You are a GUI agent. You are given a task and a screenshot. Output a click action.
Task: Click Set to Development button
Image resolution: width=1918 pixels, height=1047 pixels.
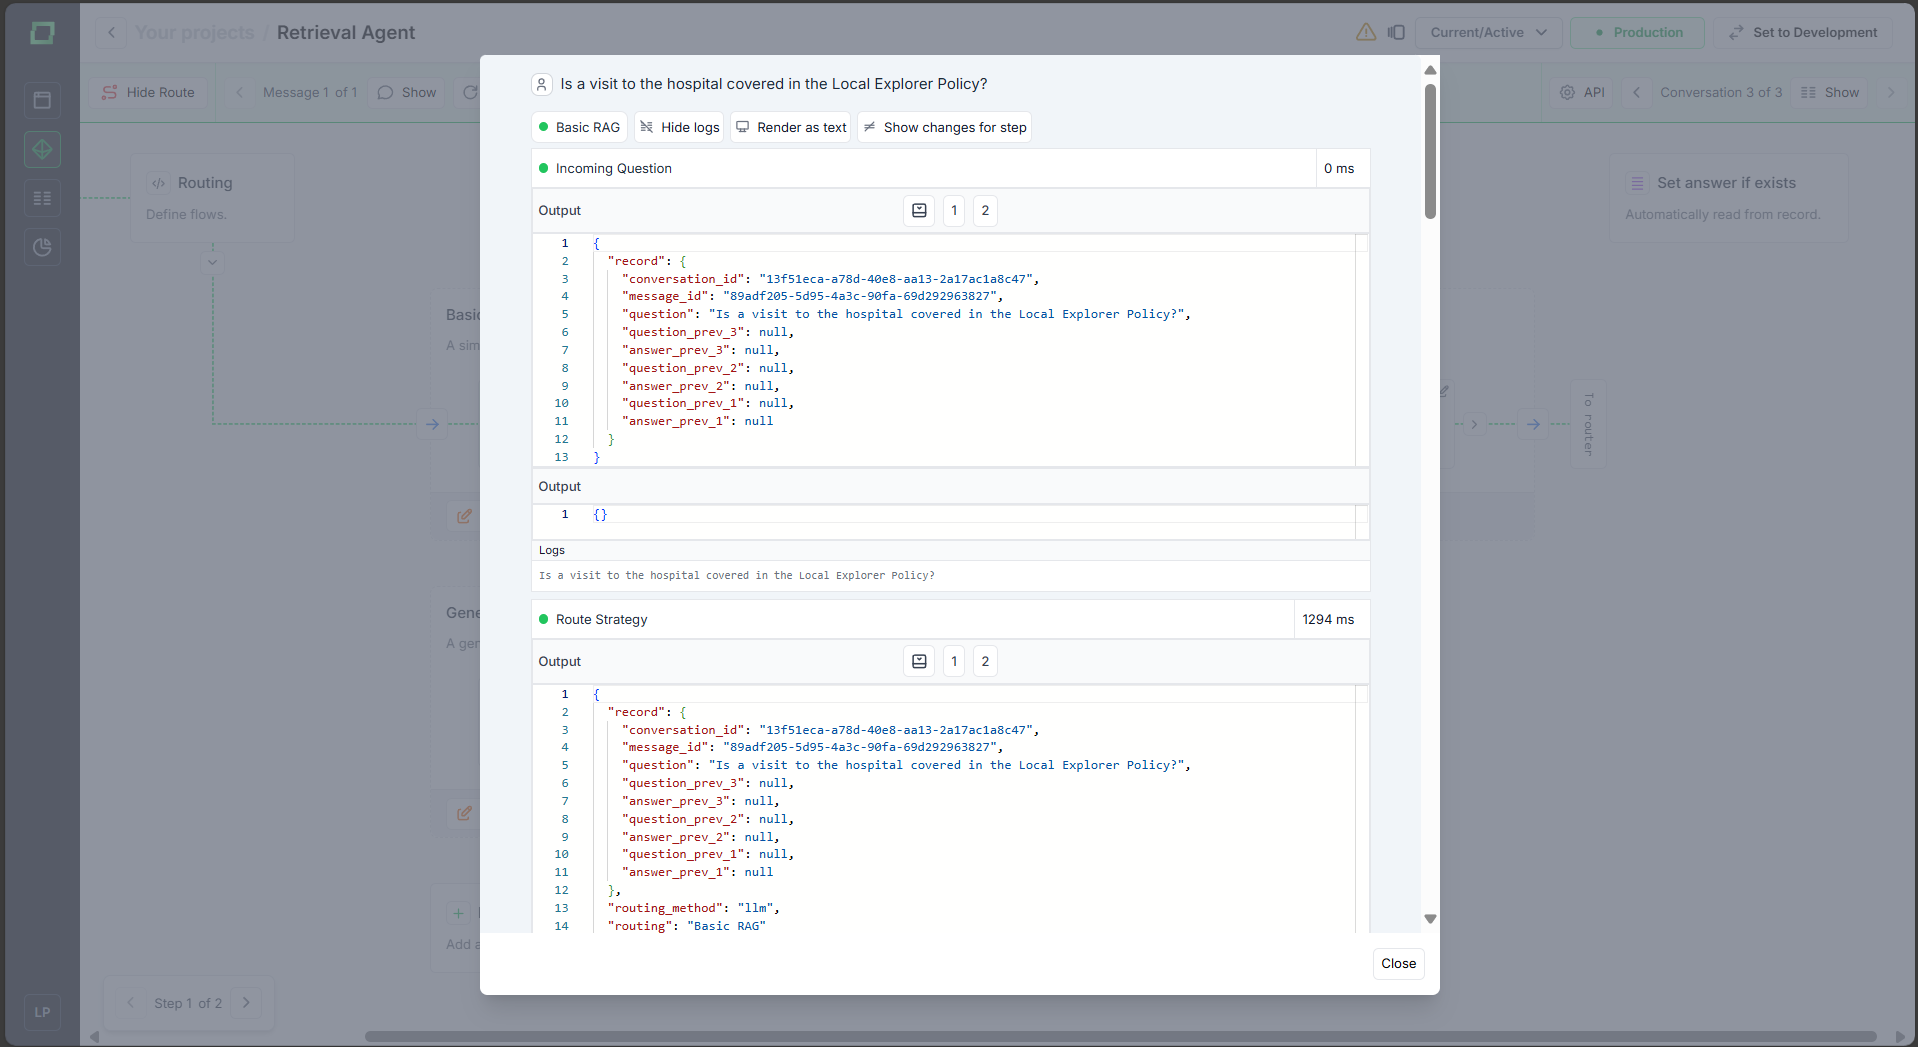[1803, 32]
